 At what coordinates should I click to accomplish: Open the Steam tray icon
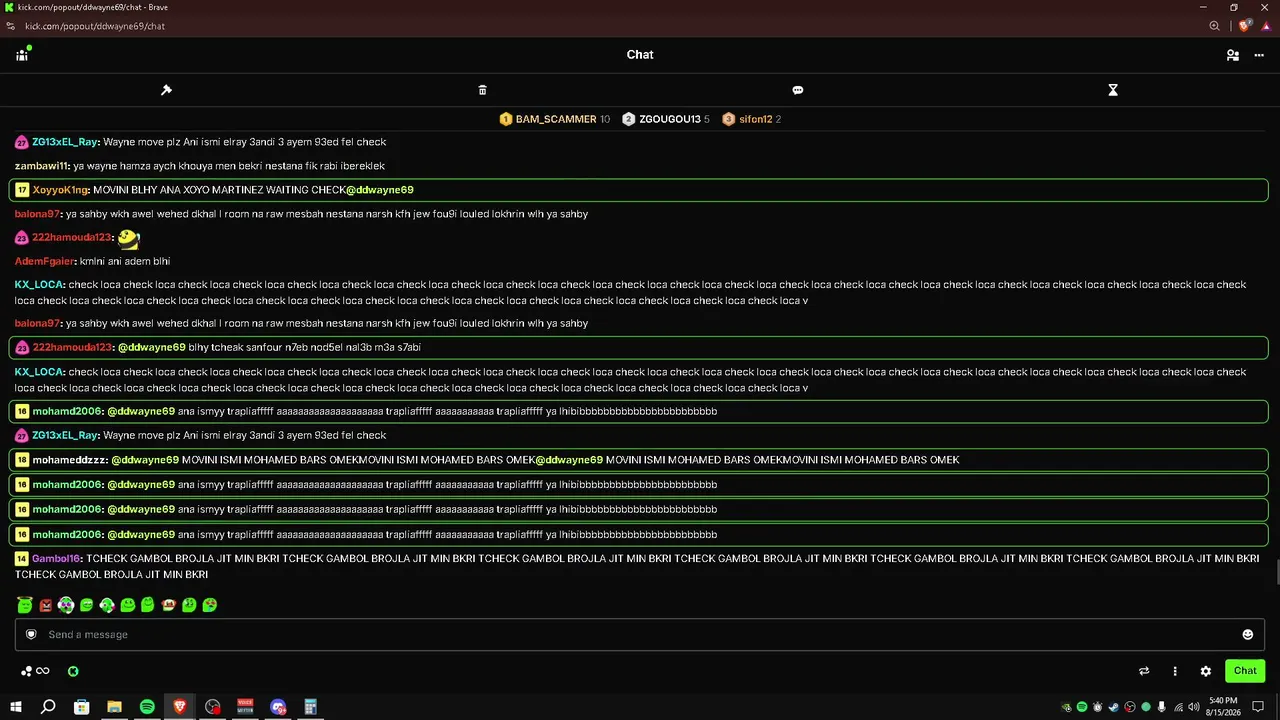tap(1114, 707)
